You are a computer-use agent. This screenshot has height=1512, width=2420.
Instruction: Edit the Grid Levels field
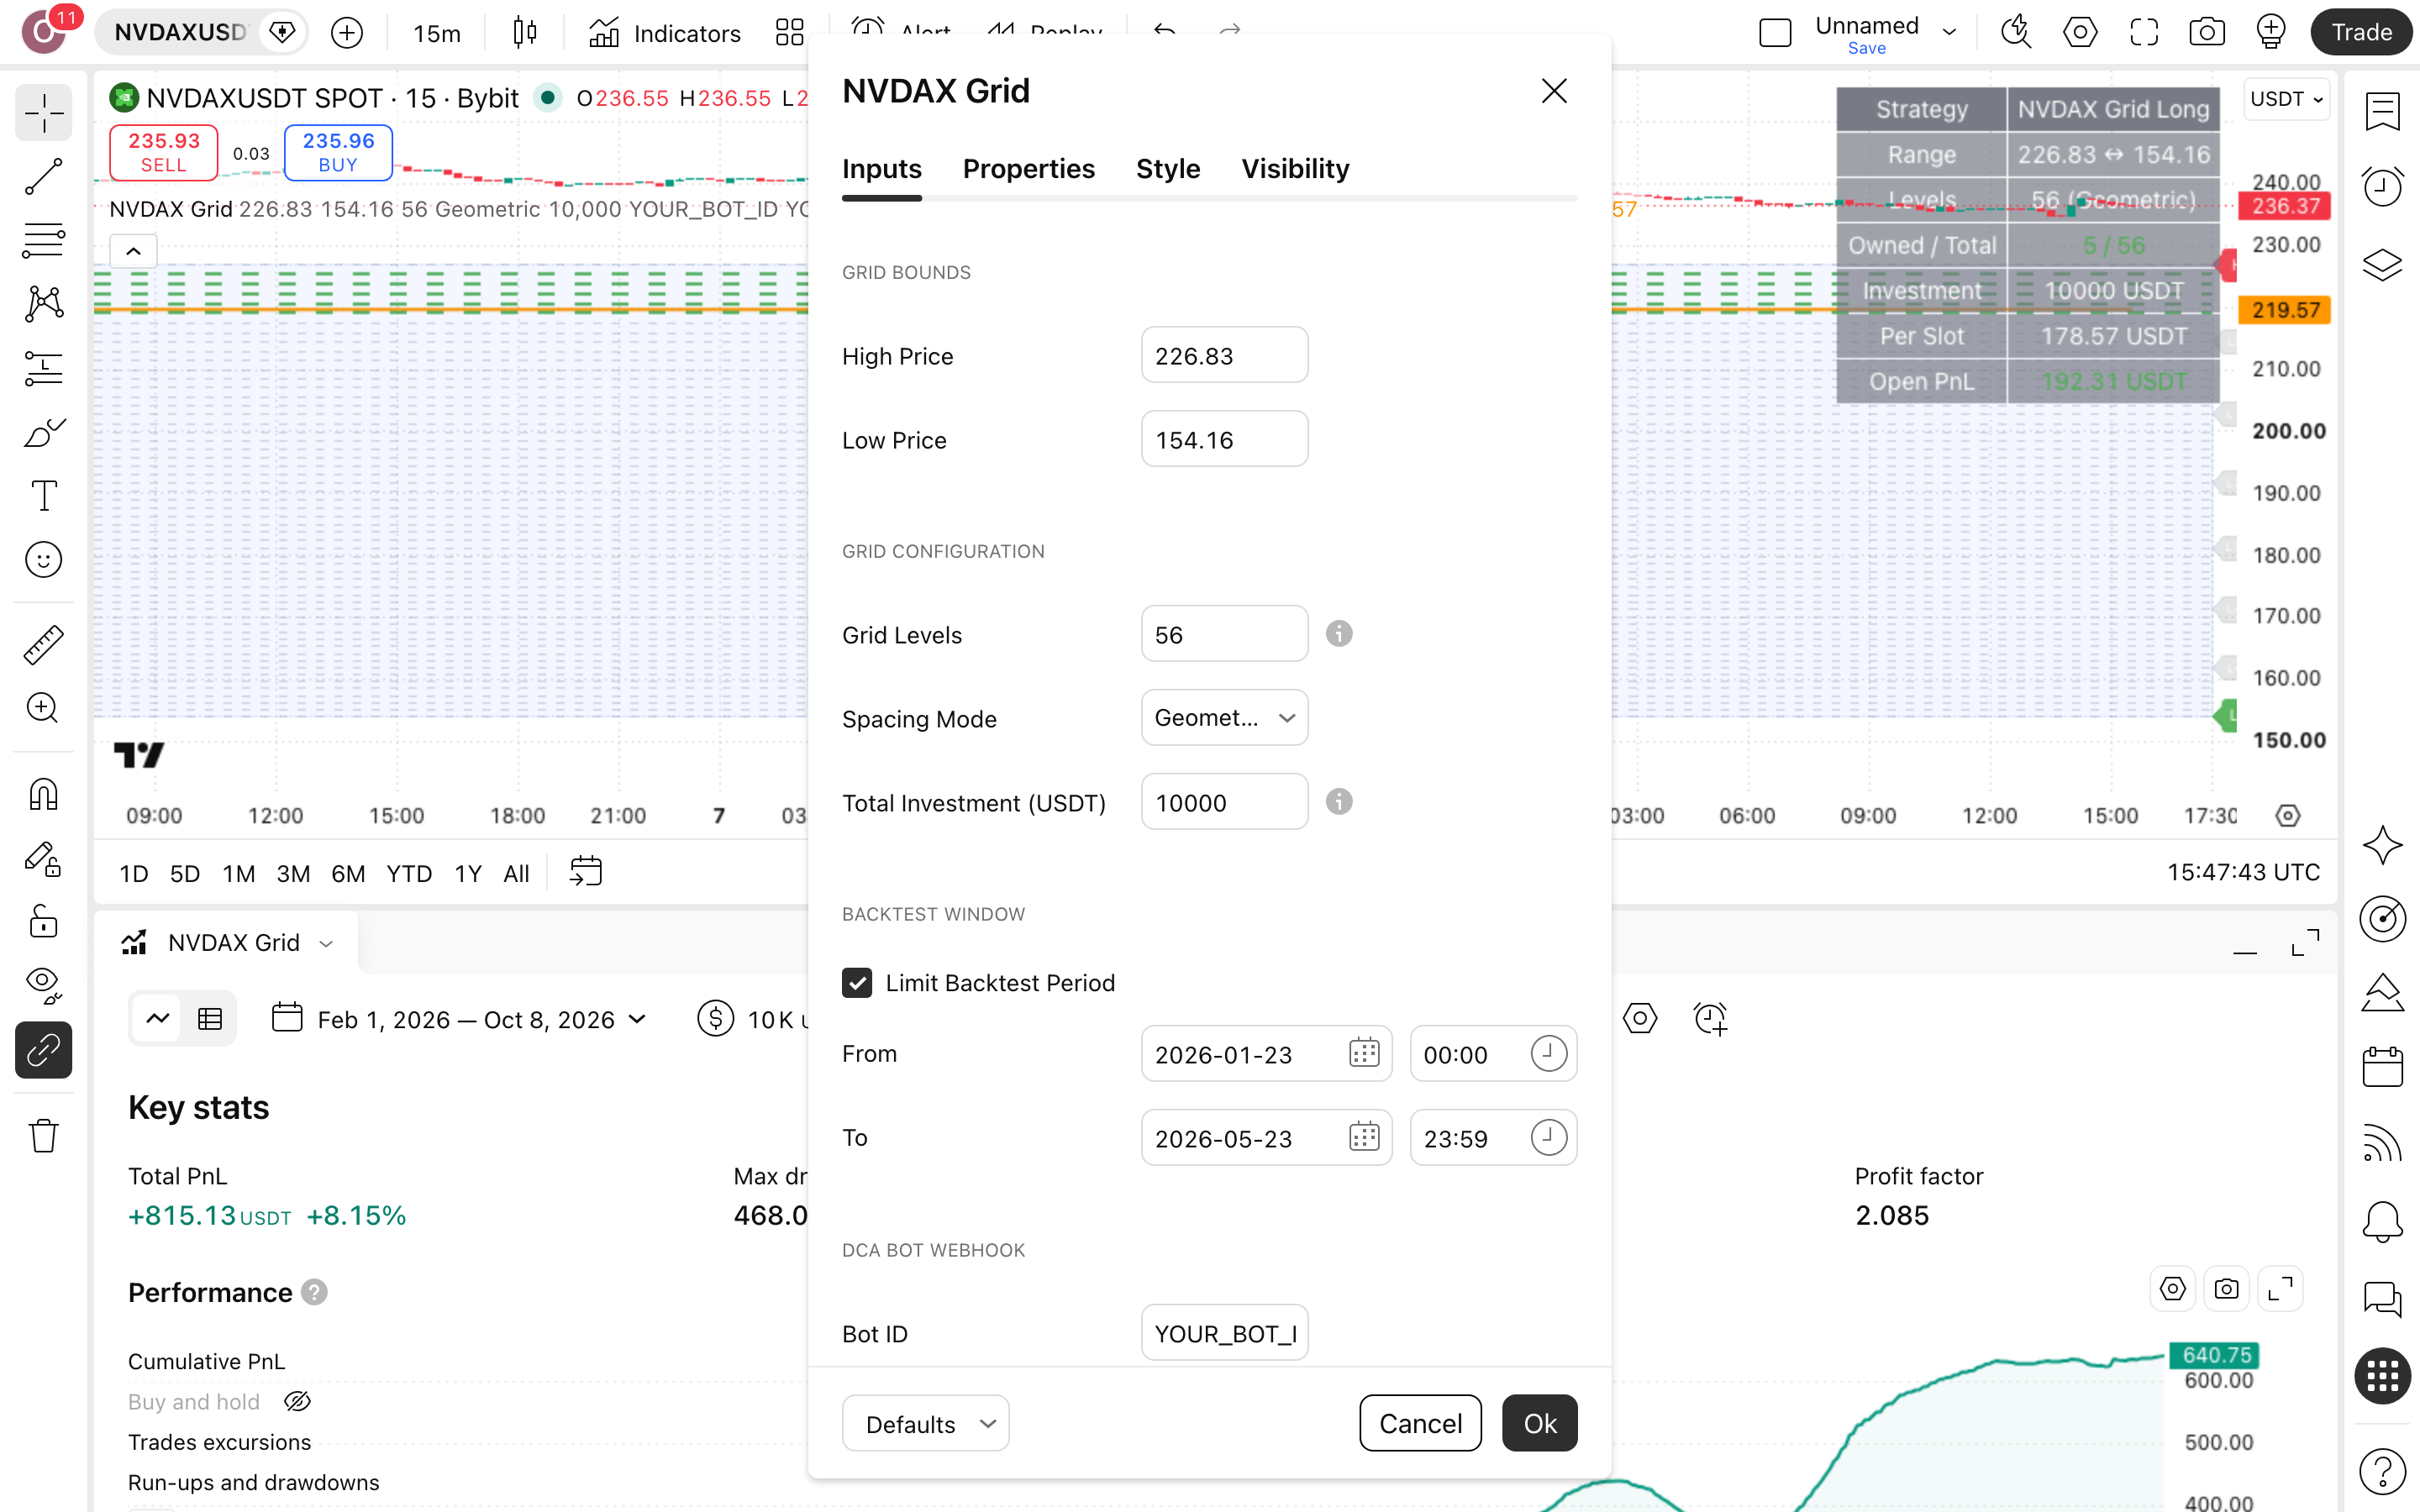(1224, 634)
